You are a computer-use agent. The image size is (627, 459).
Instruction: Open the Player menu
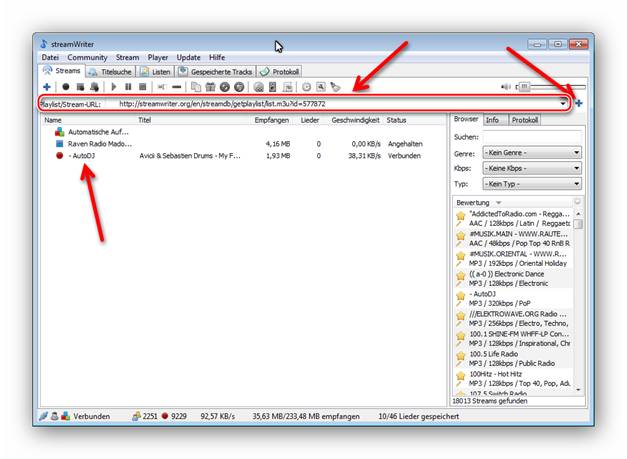coord(158,58)
